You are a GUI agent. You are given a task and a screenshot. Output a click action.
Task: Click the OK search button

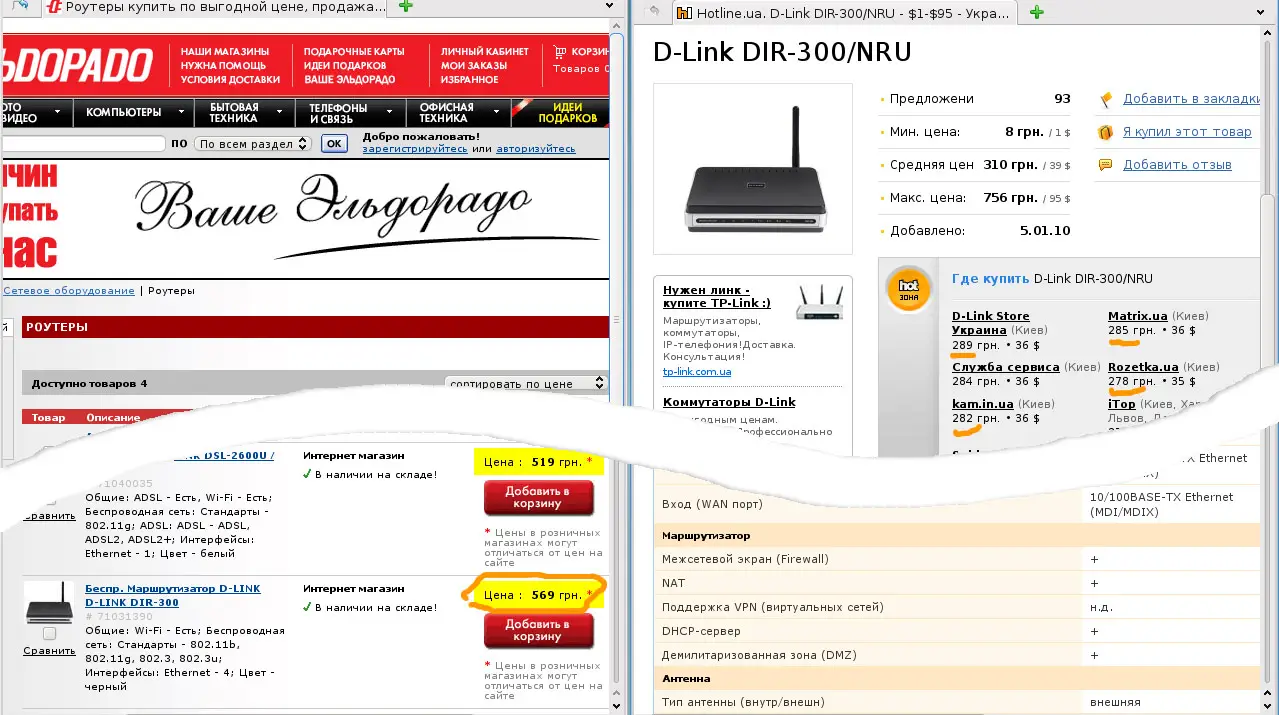[x=333, y=144]
